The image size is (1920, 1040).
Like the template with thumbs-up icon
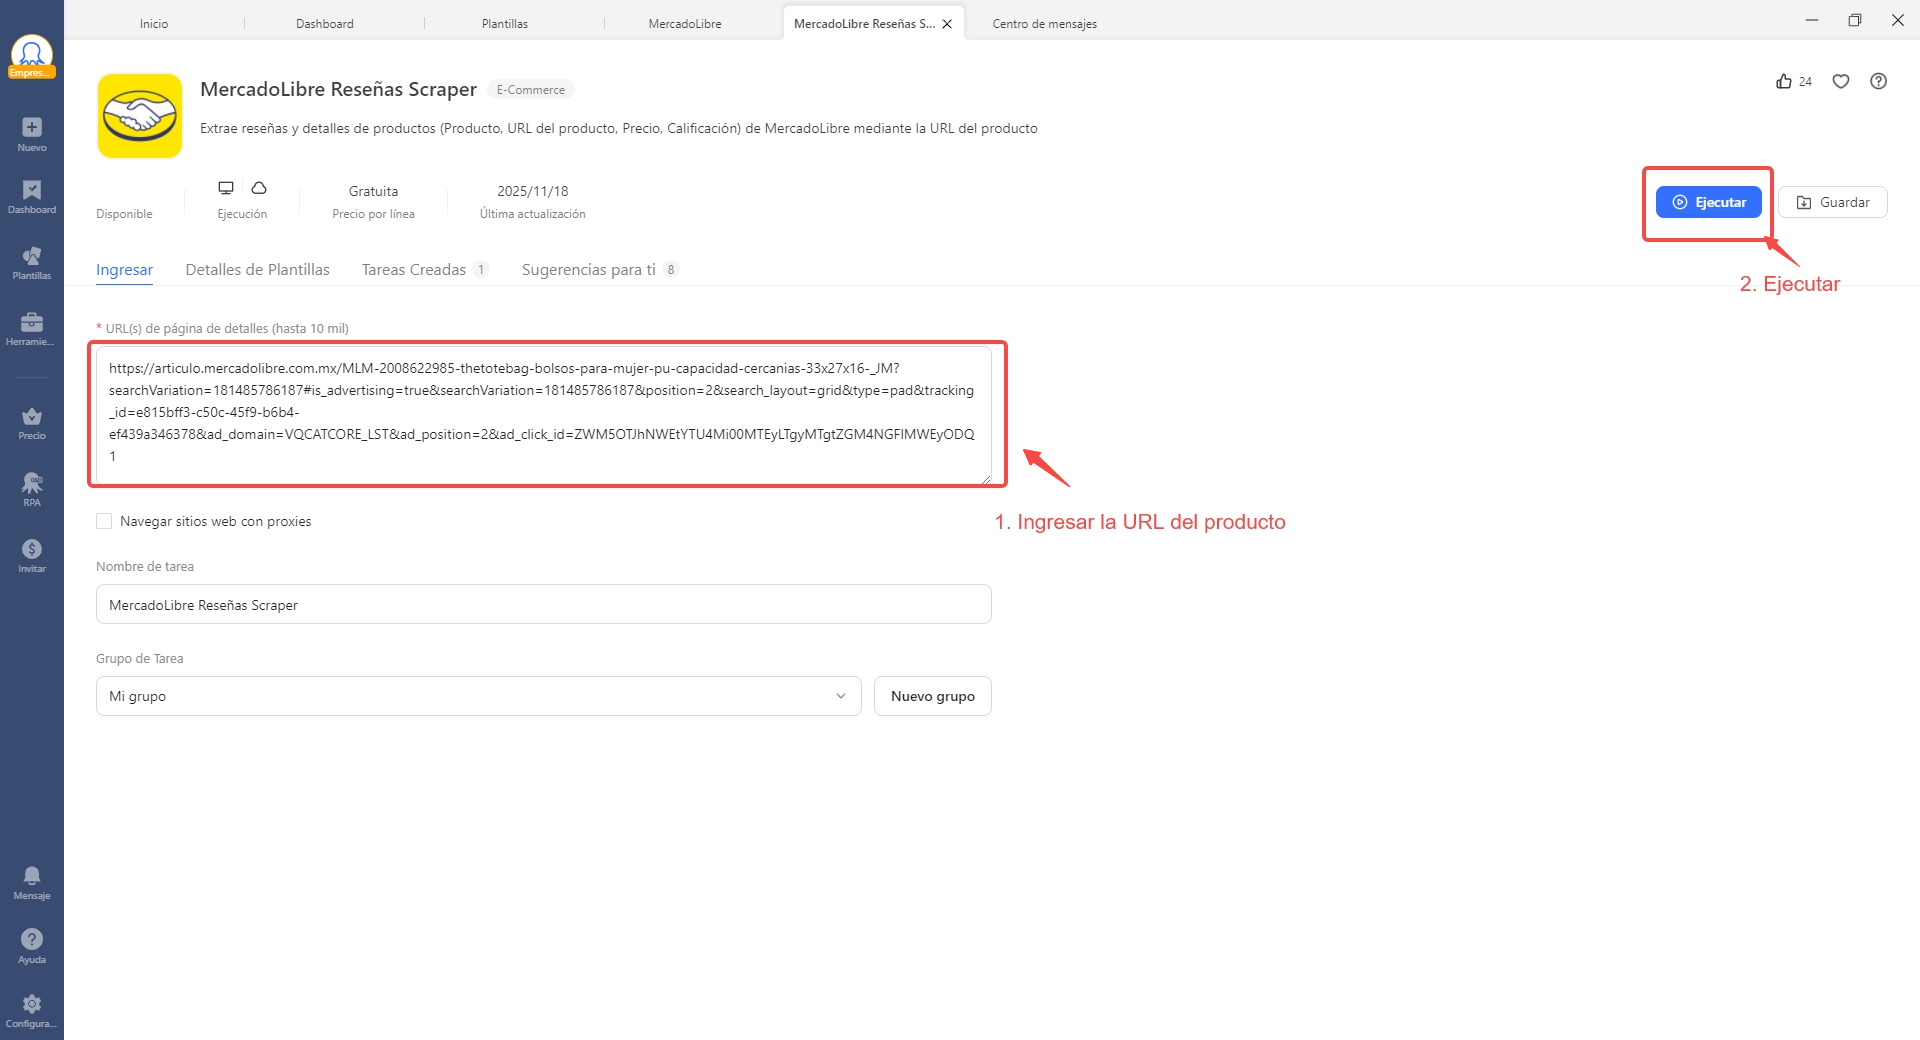click(x=1784, y=82)
